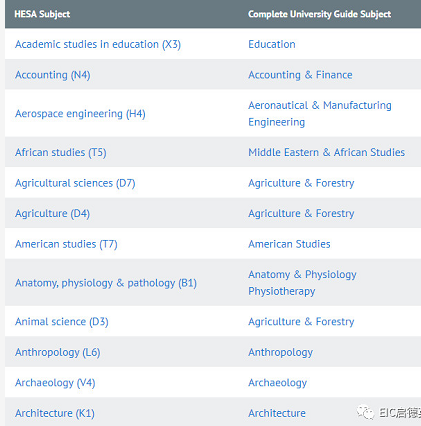Image resolution: width=421 pixels, height=426 pixels.
Task: Open Architecture (K1) link
Action: [55, 413]
